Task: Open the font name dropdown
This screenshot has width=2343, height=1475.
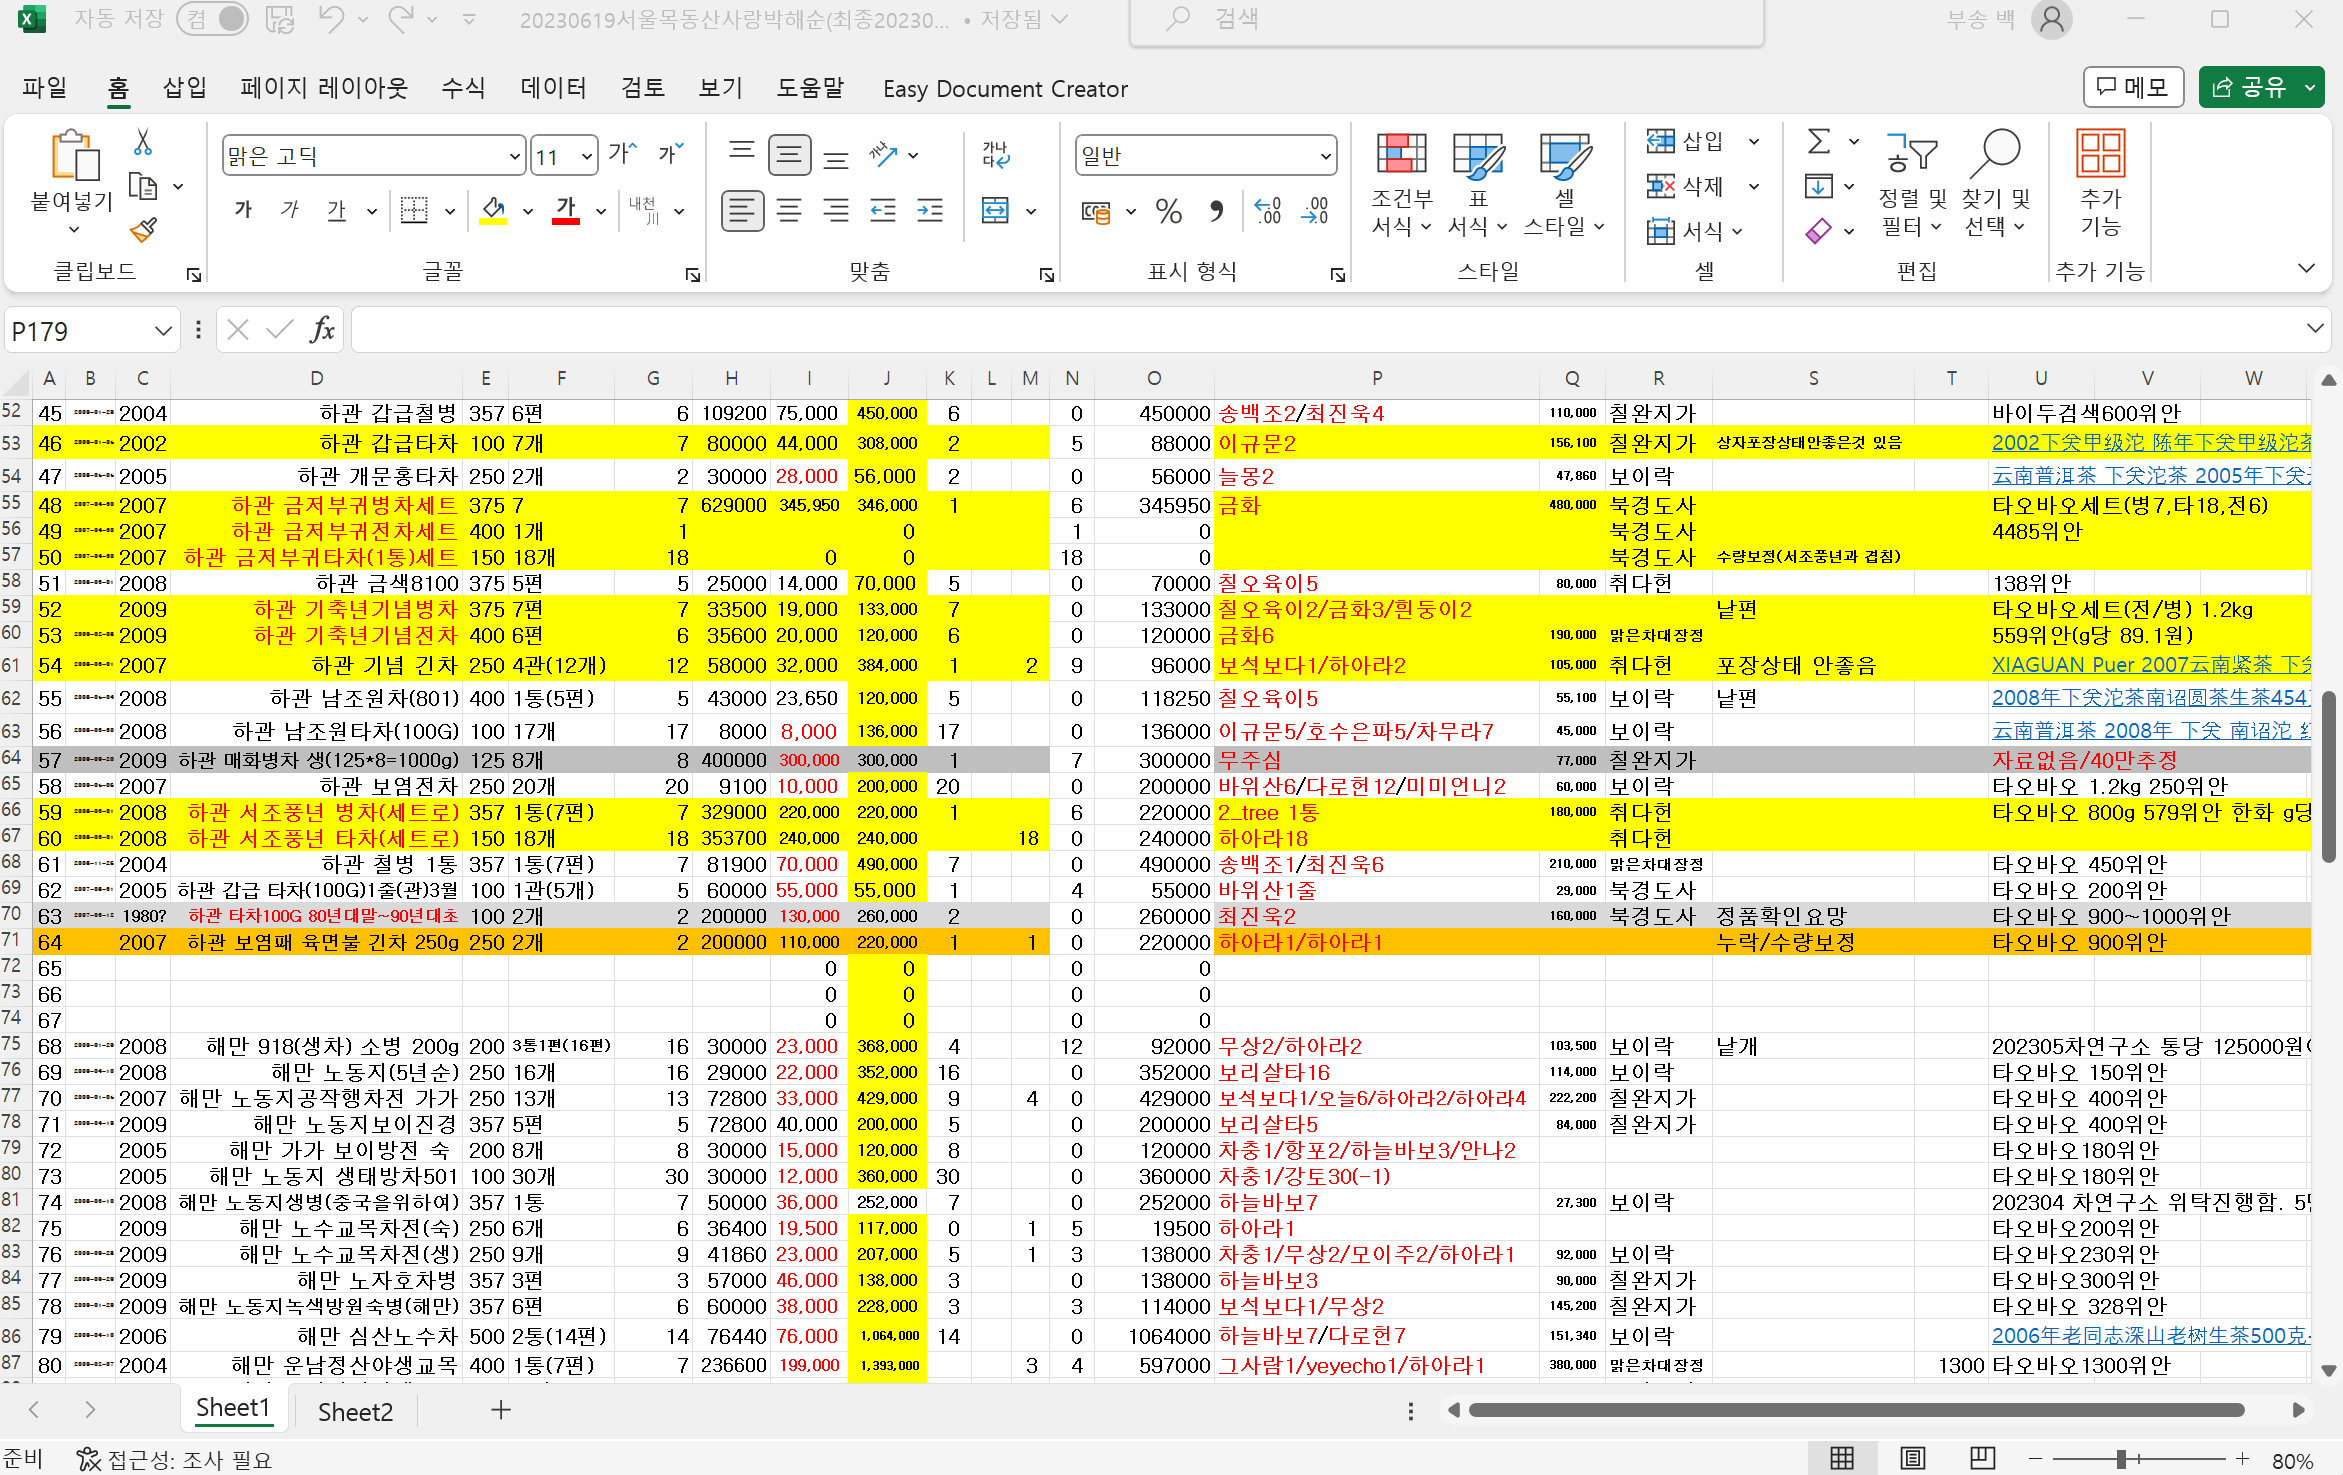Action: [x=514, y=156]
